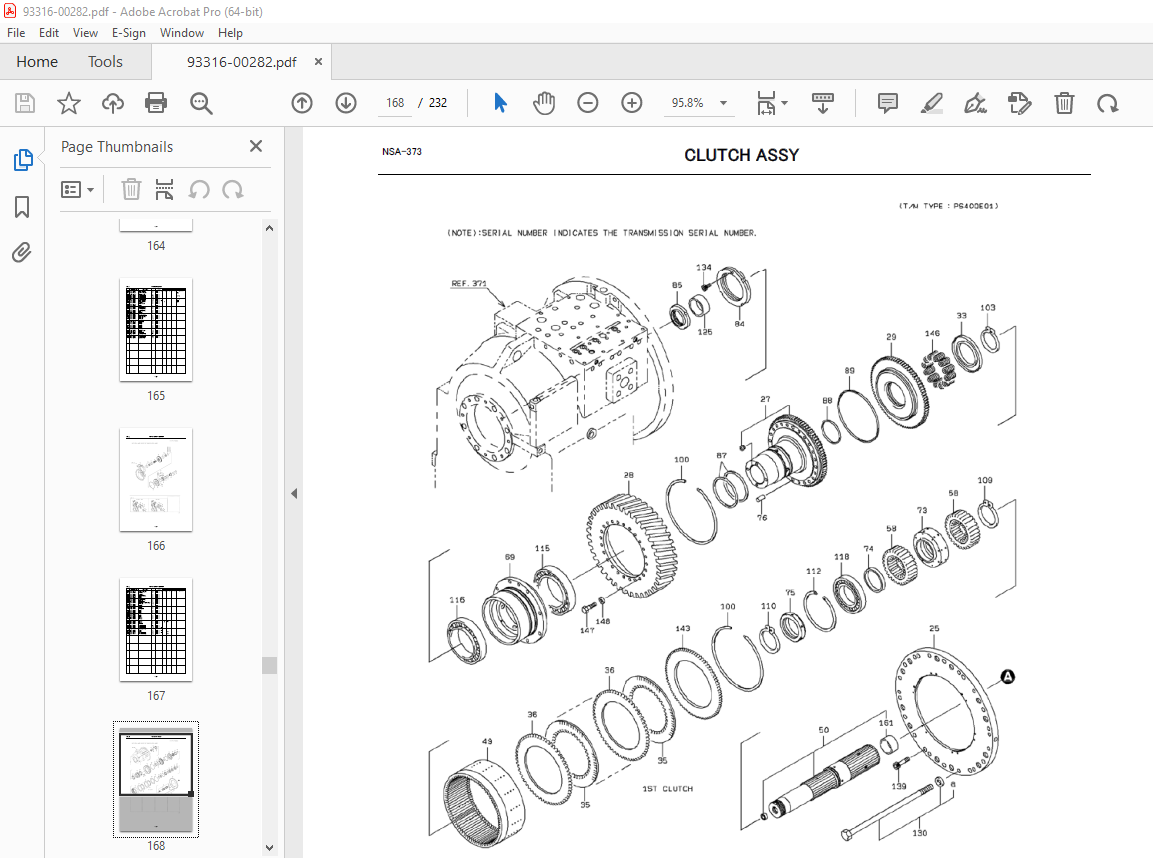Rotate page with toolbar rotate icon
1153x858 pixels.
coord(1108,103)
